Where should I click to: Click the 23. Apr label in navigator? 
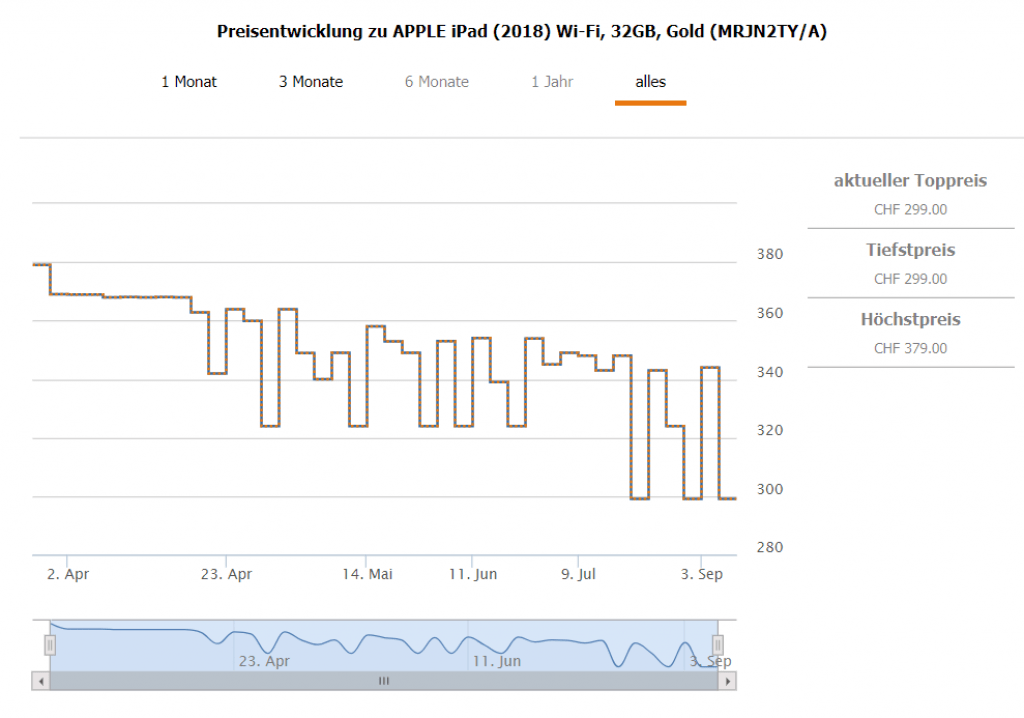[x=264, y=661]
